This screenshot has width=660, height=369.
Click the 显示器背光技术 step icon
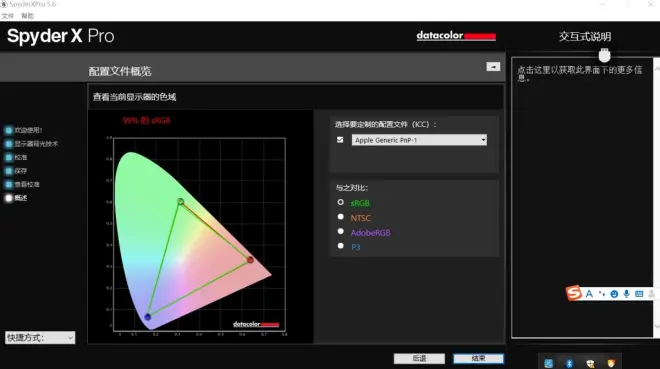pos(8,144)
